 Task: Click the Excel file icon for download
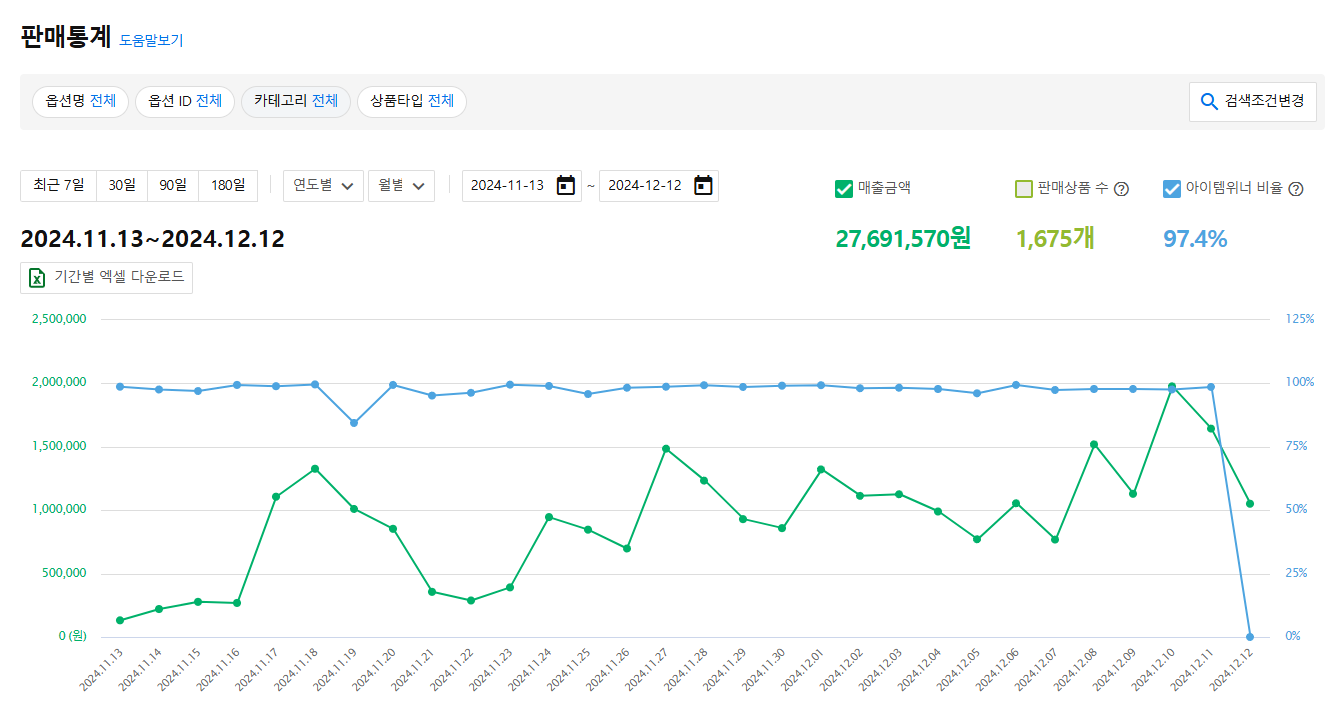[x=37, y=278]
